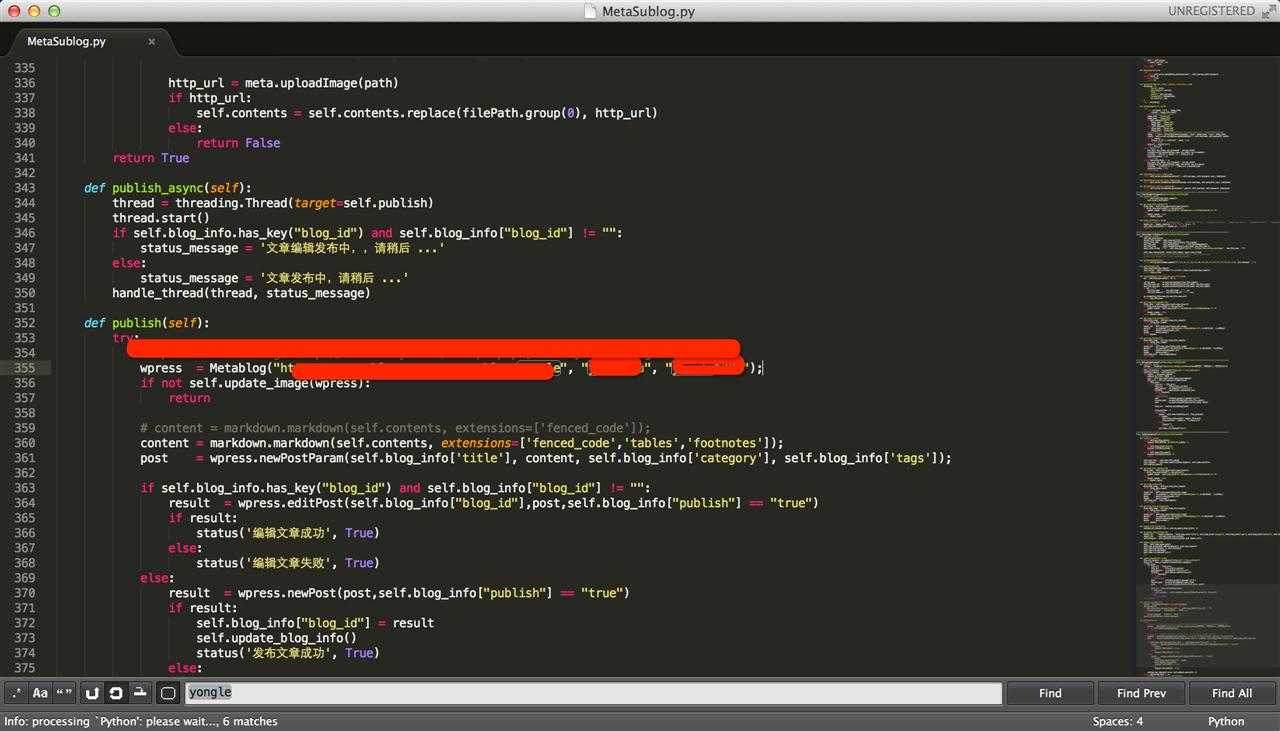Open the Python syntax selector

point(1226,721)
